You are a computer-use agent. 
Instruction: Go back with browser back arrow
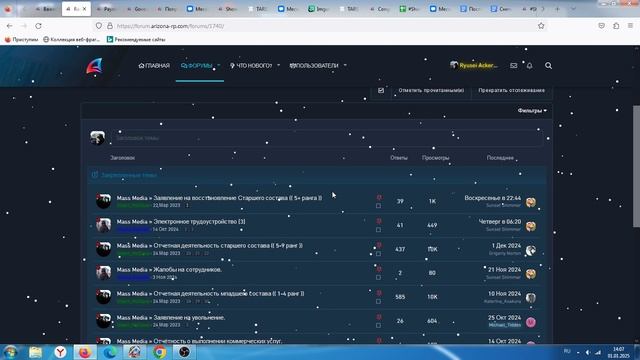click(9, 26)
